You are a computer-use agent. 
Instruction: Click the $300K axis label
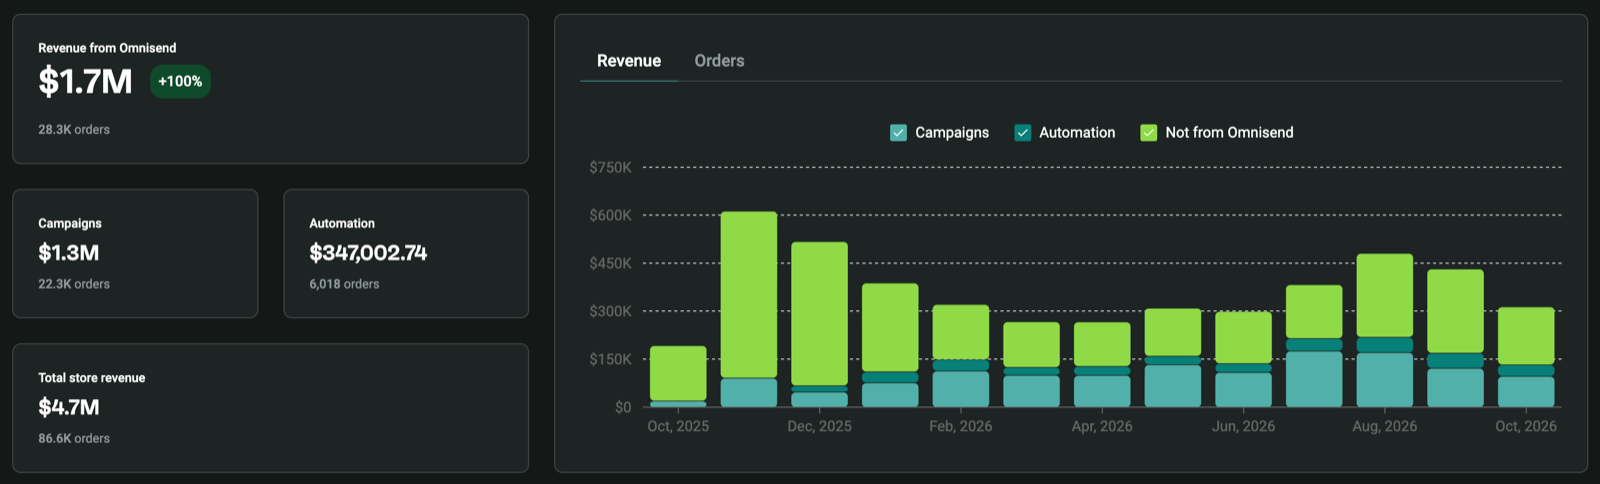tap(610, 311)
